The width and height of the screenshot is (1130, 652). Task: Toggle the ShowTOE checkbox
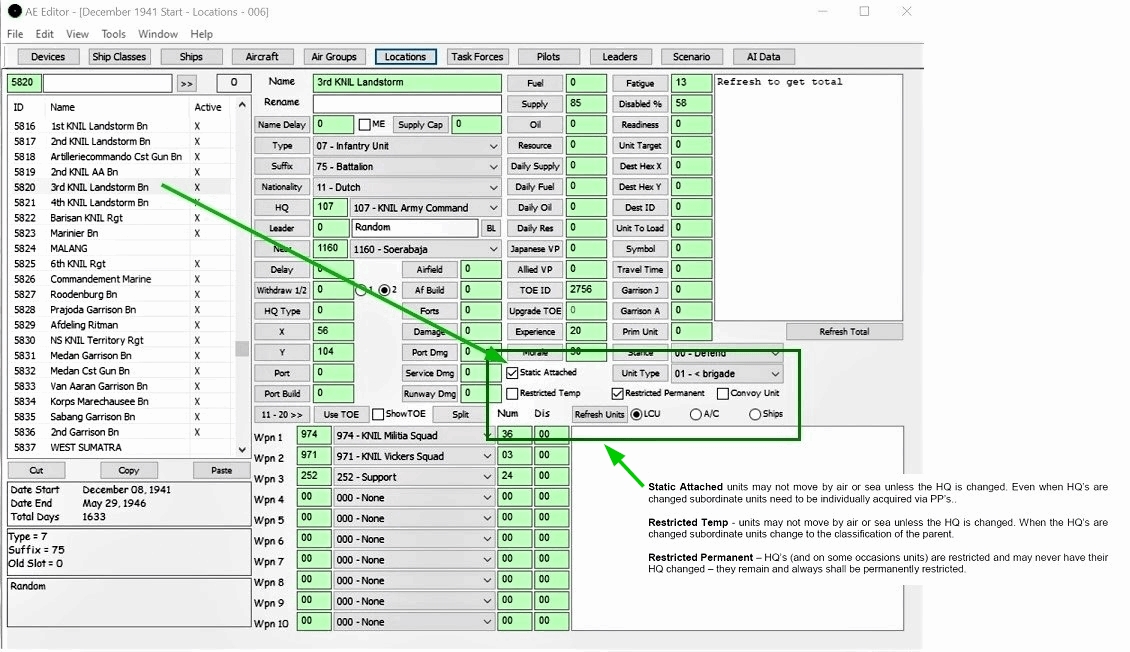point(378,414)
